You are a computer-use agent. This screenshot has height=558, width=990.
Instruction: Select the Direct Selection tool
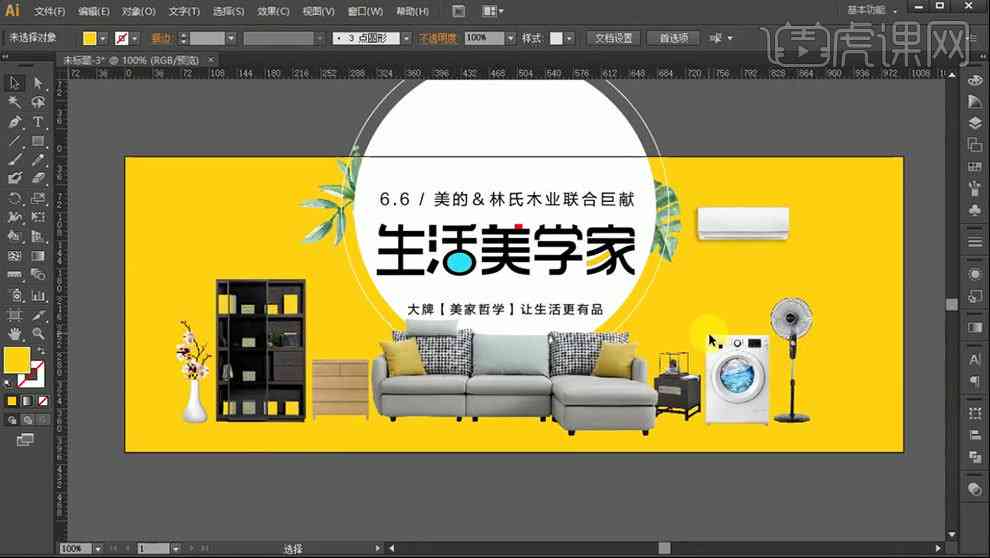[38, 83]
